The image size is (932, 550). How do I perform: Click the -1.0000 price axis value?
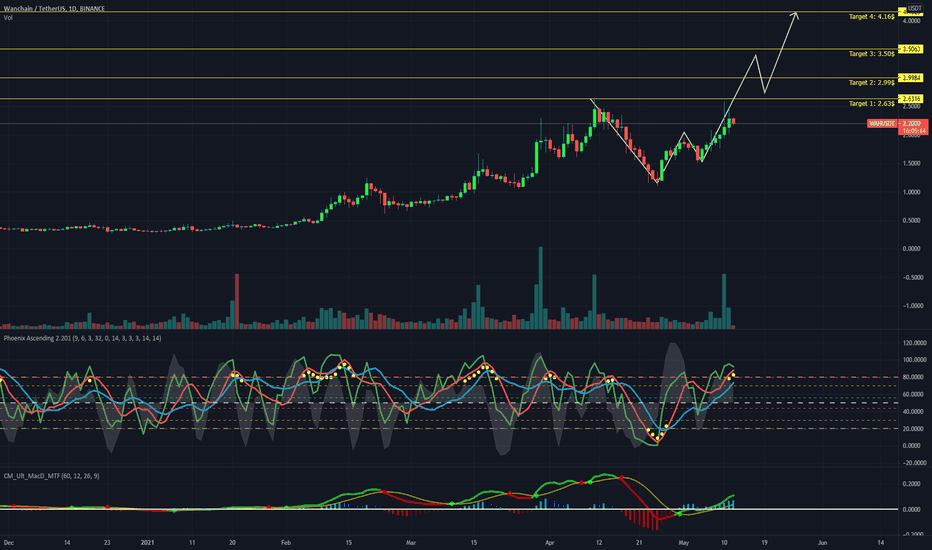tap(911, 306)
